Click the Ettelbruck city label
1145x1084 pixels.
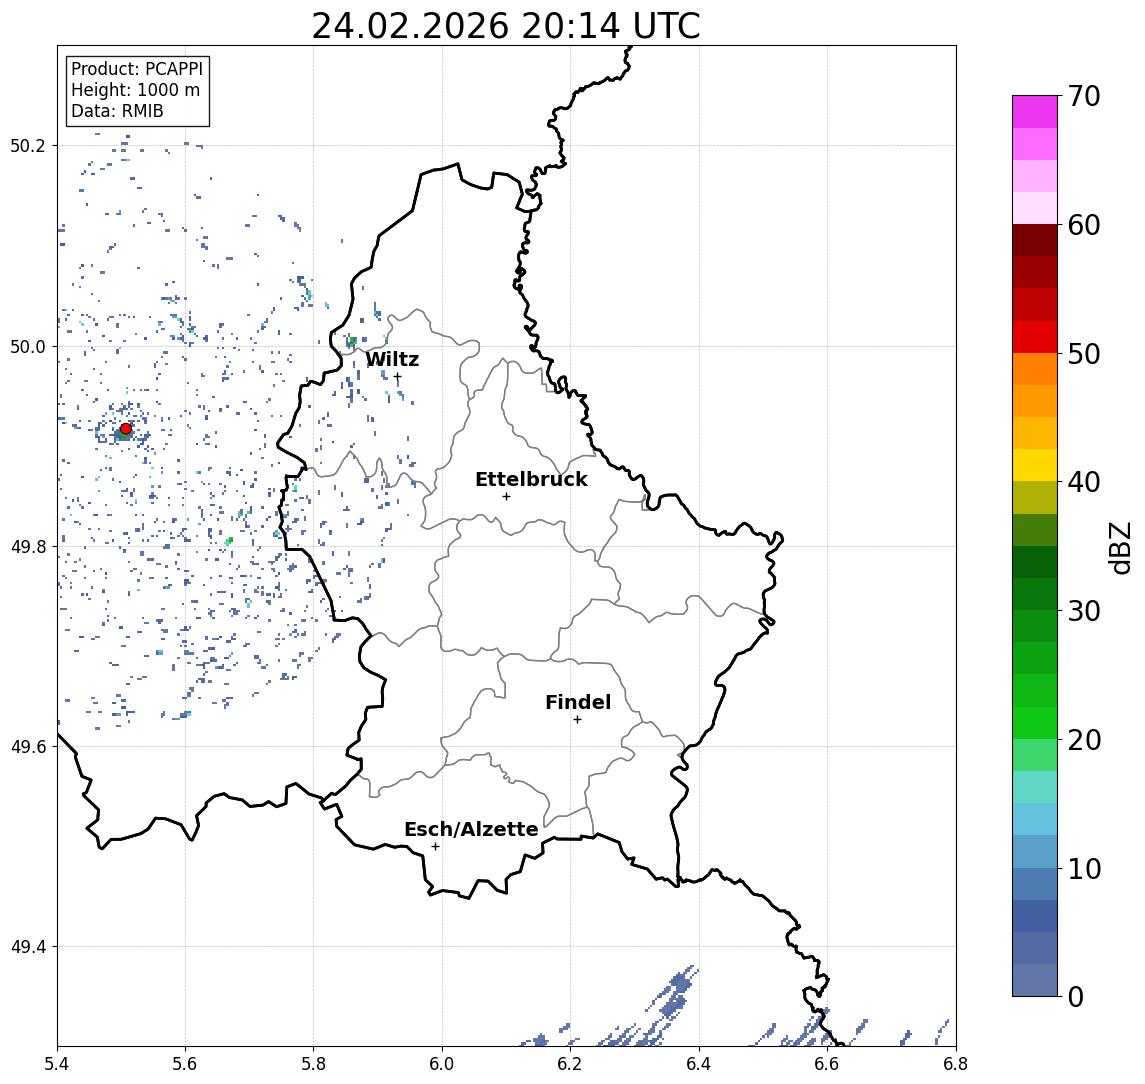pos(531,479)
